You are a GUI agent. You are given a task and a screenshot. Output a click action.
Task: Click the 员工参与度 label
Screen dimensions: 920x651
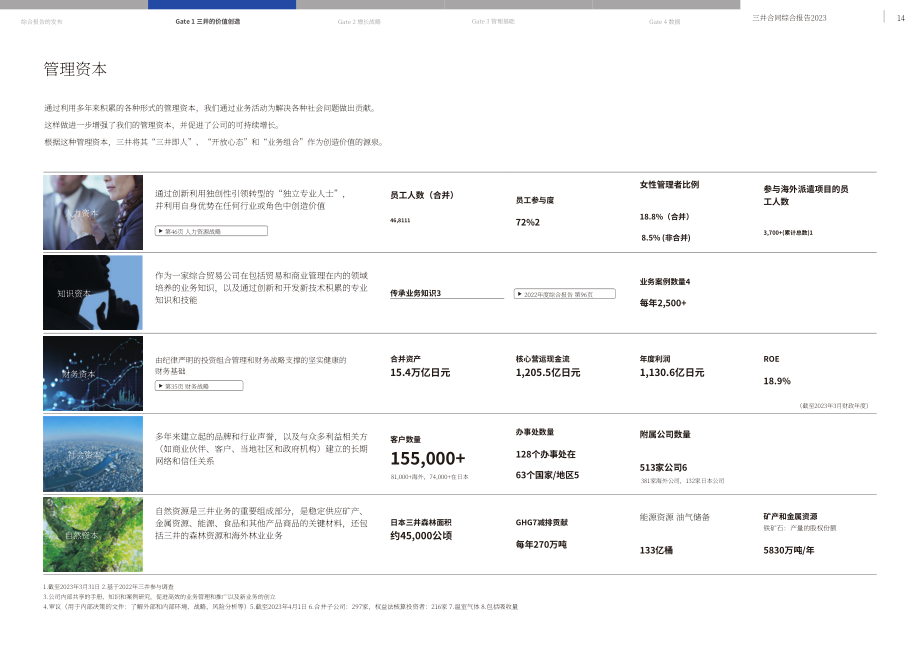535,200
